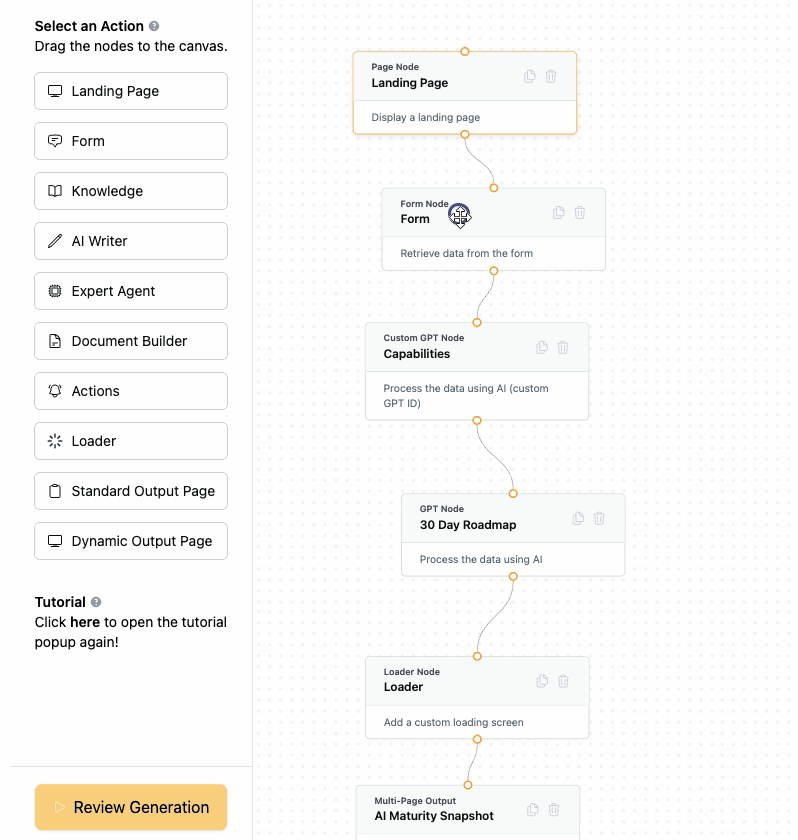798x840 pixels.
Task: Pick the Expert Agent action
Action: click(x=131, y=291)
